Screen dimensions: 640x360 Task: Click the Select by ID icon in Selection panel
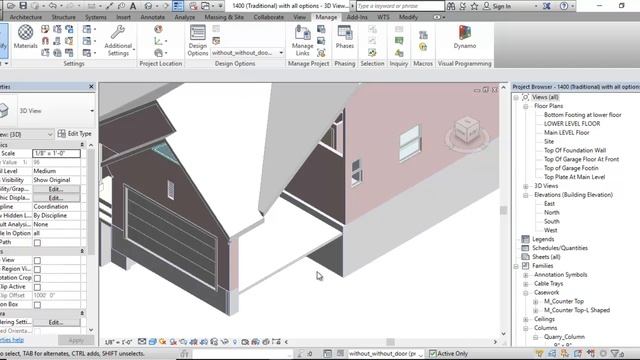click(372, 52)
